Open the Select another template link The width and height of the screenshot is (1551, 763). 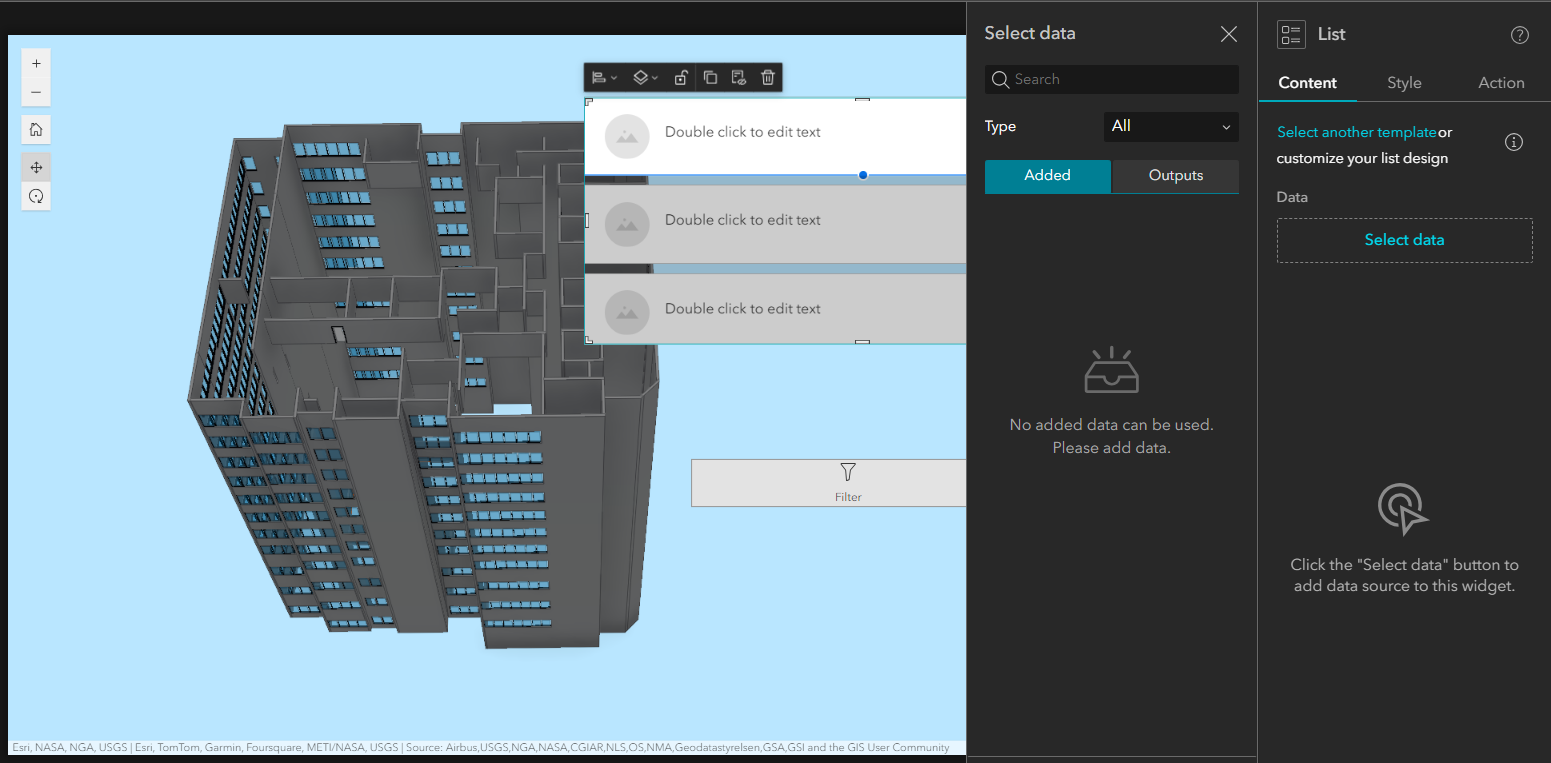click(x=1356, y=131)
